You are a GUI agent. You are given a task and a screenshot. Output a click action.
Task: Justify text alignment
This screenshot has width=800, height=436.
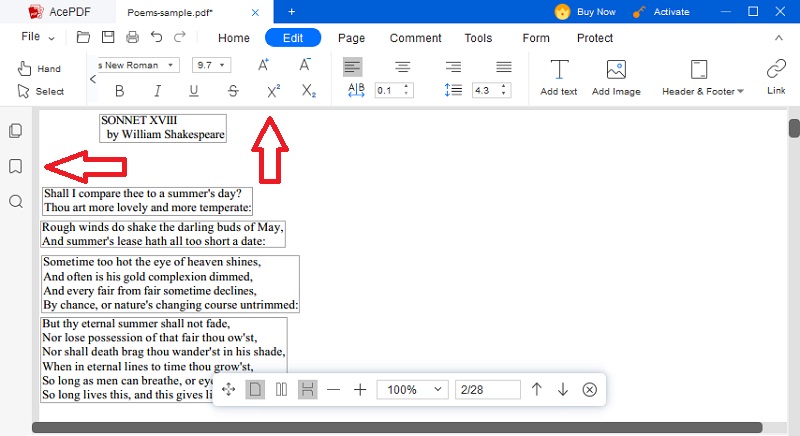point(504,66)
